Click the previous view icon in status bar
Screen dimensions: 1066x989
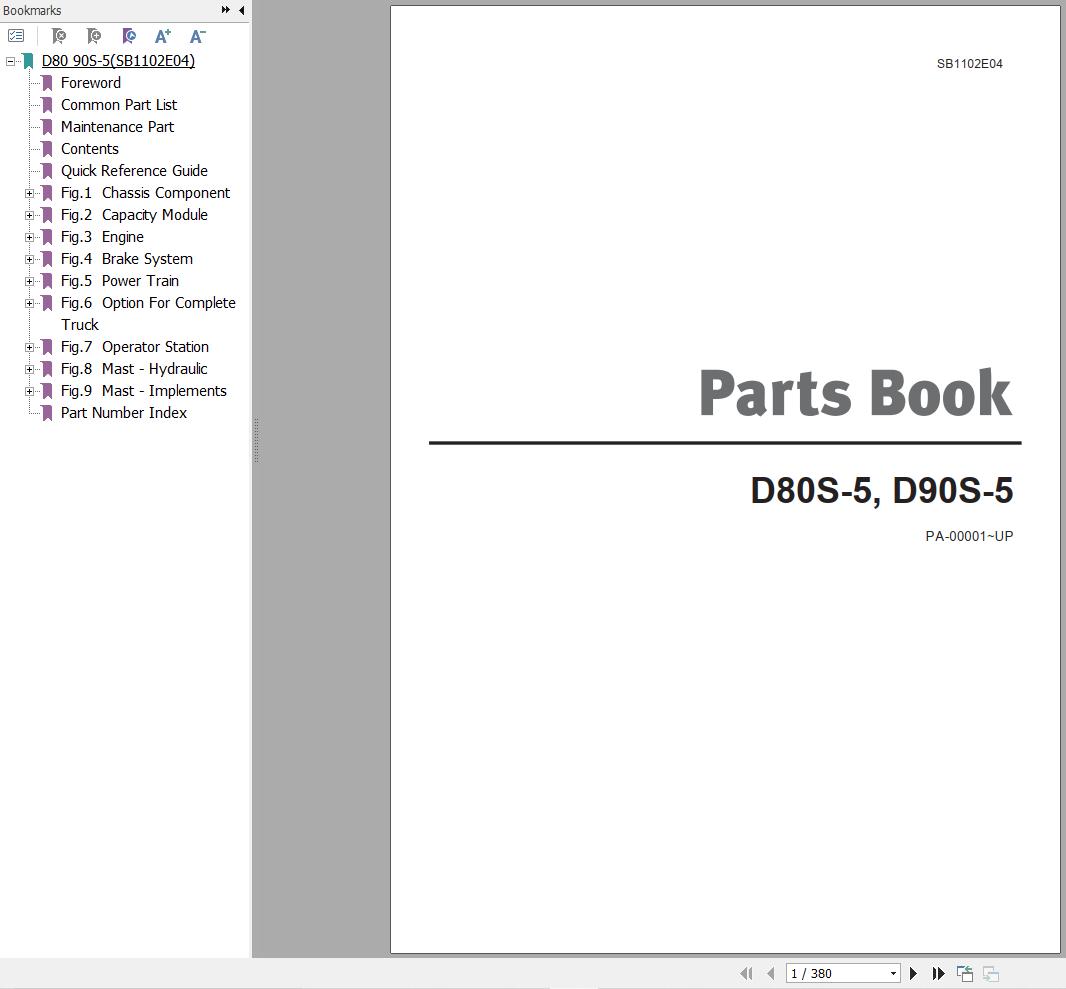click(965, 973)
